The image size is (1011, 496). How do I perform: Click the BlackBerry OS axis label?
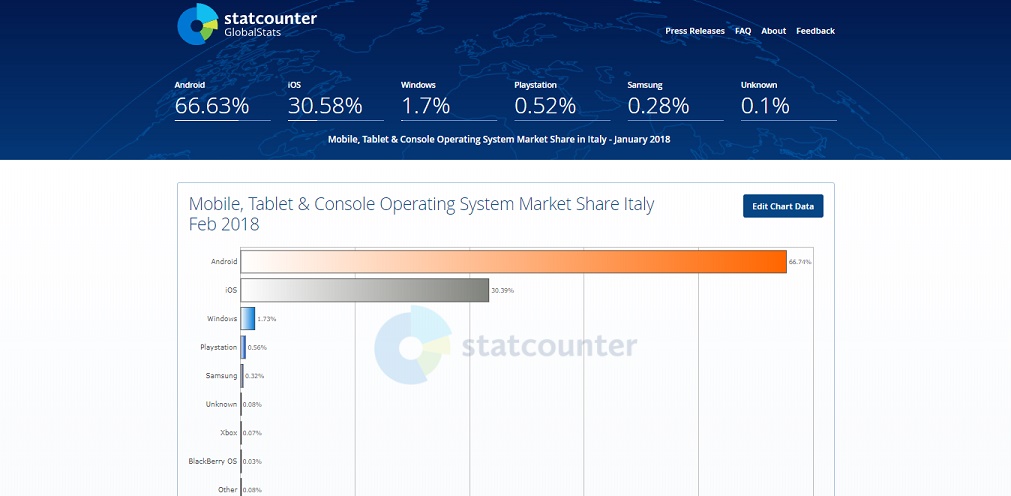click(213, 461)
